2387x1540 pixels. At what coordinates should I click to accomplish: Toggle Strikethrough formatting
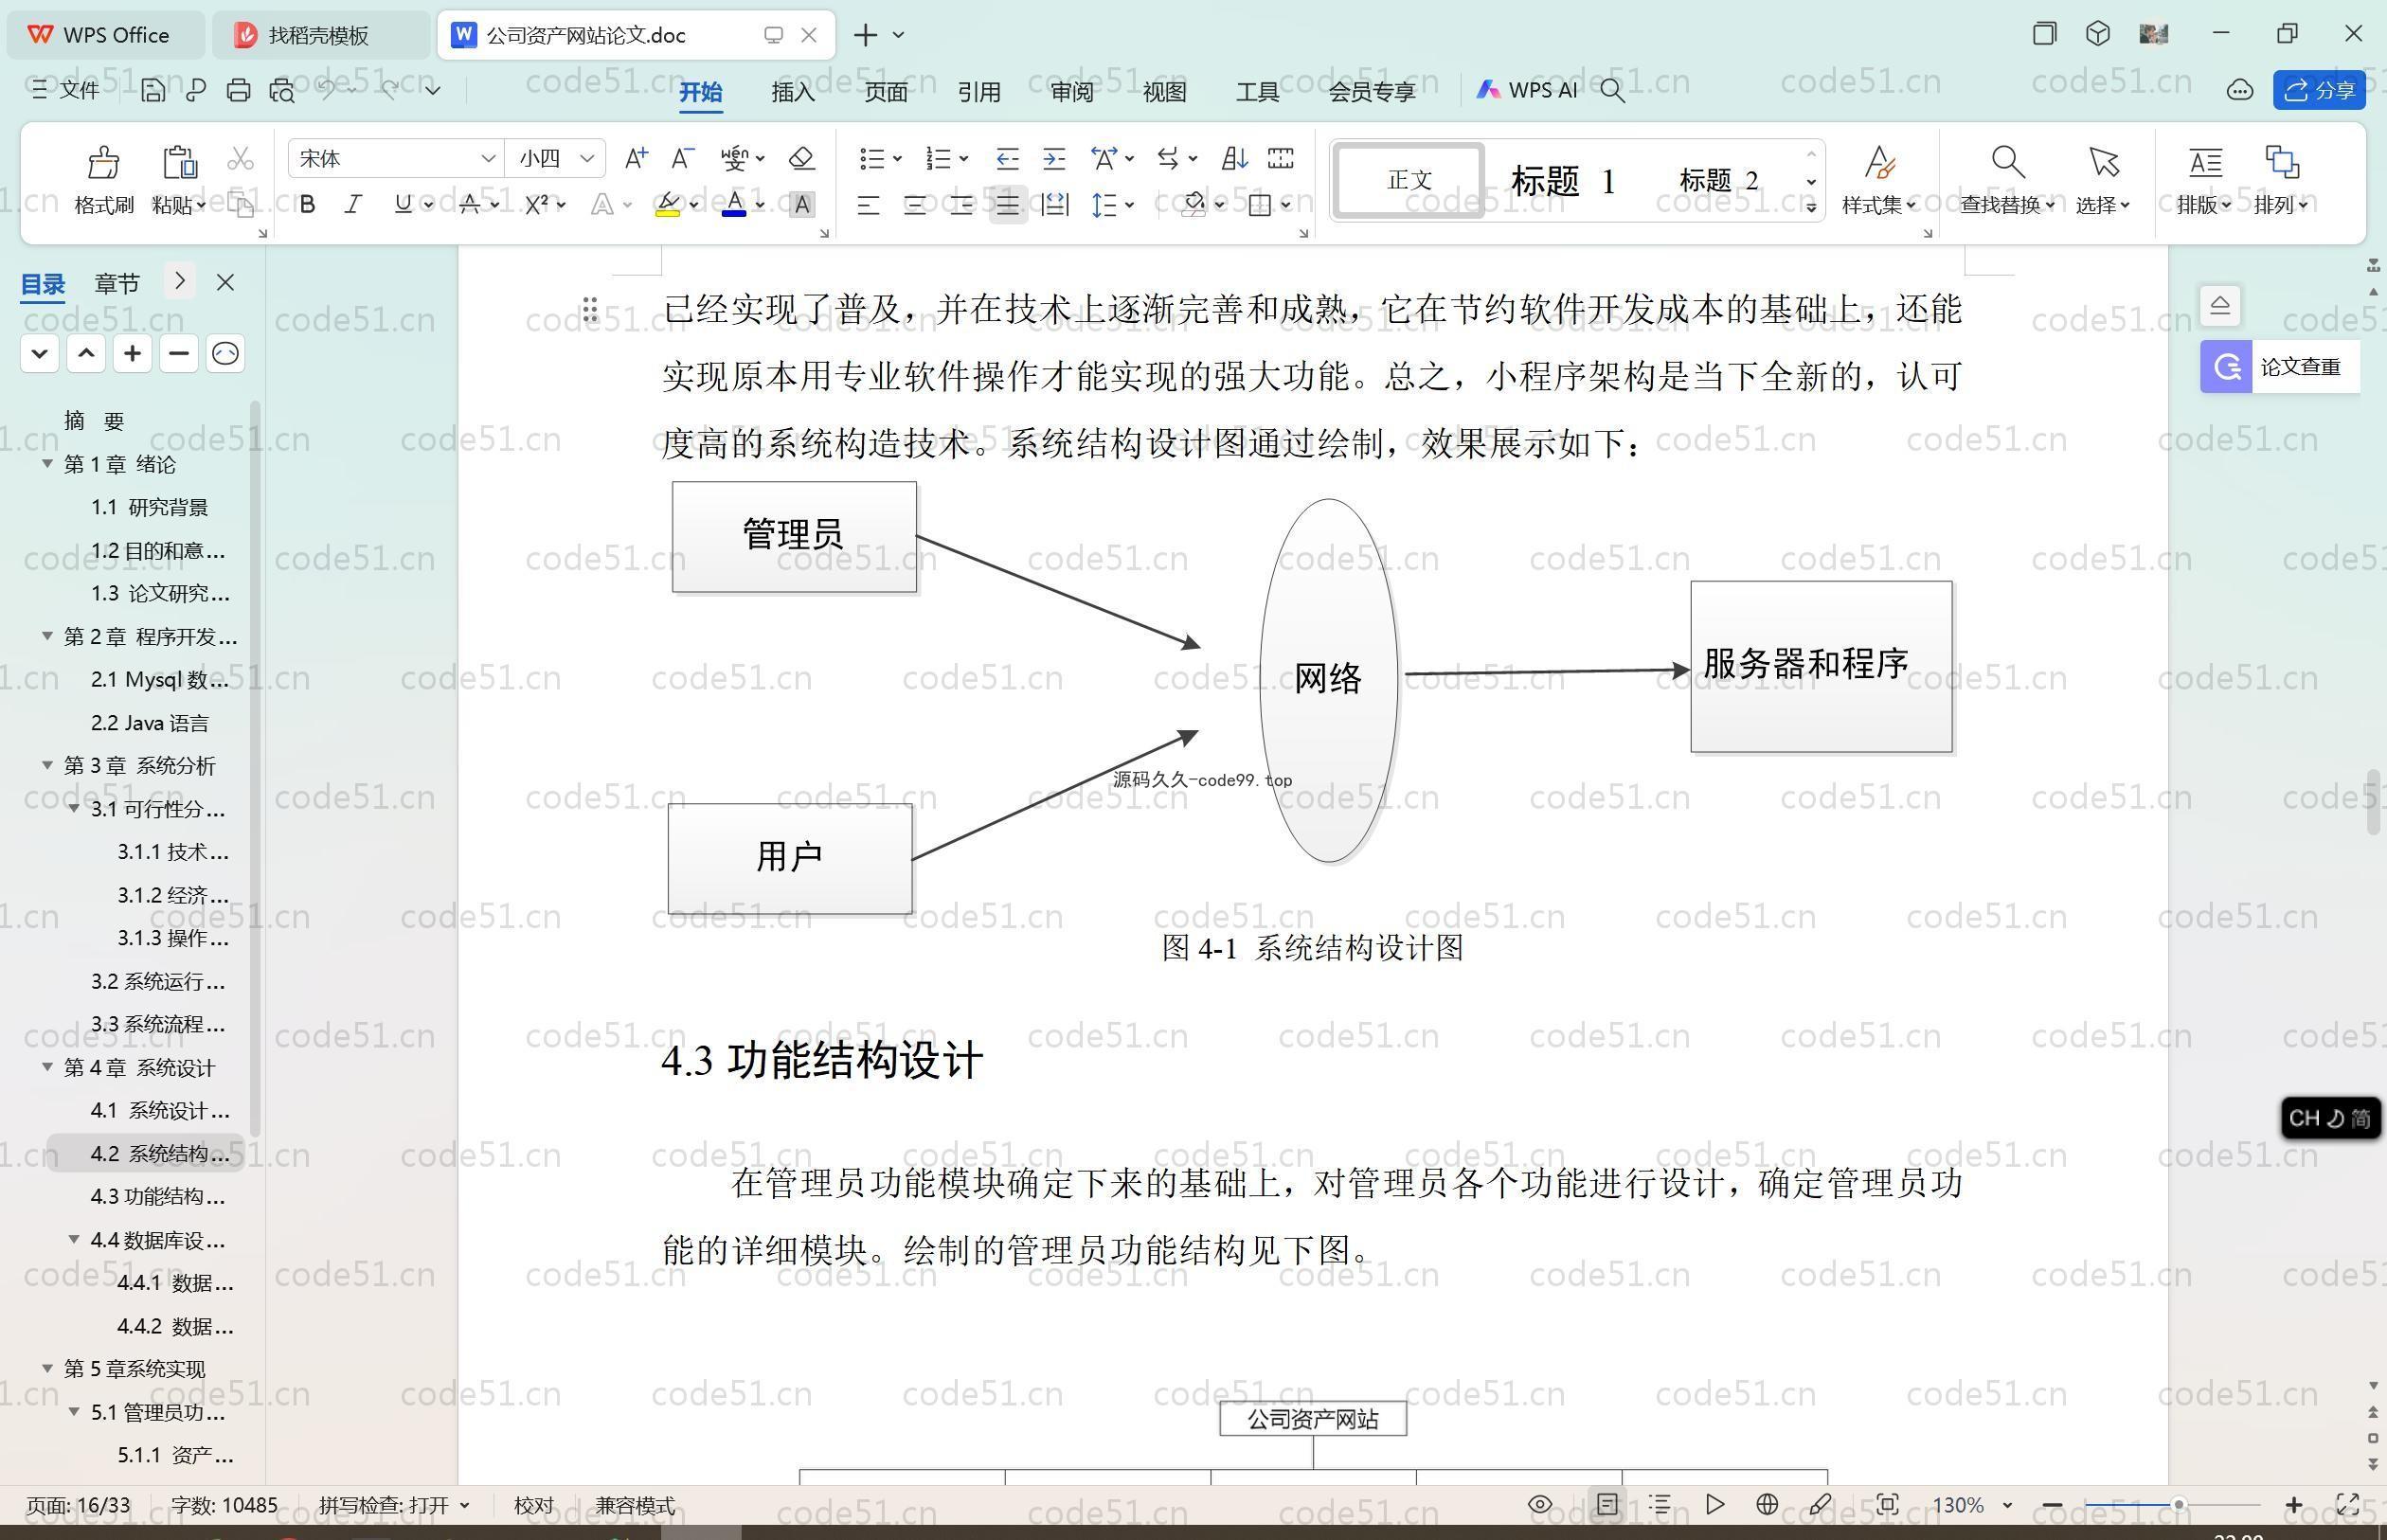[x=470, y=205]
